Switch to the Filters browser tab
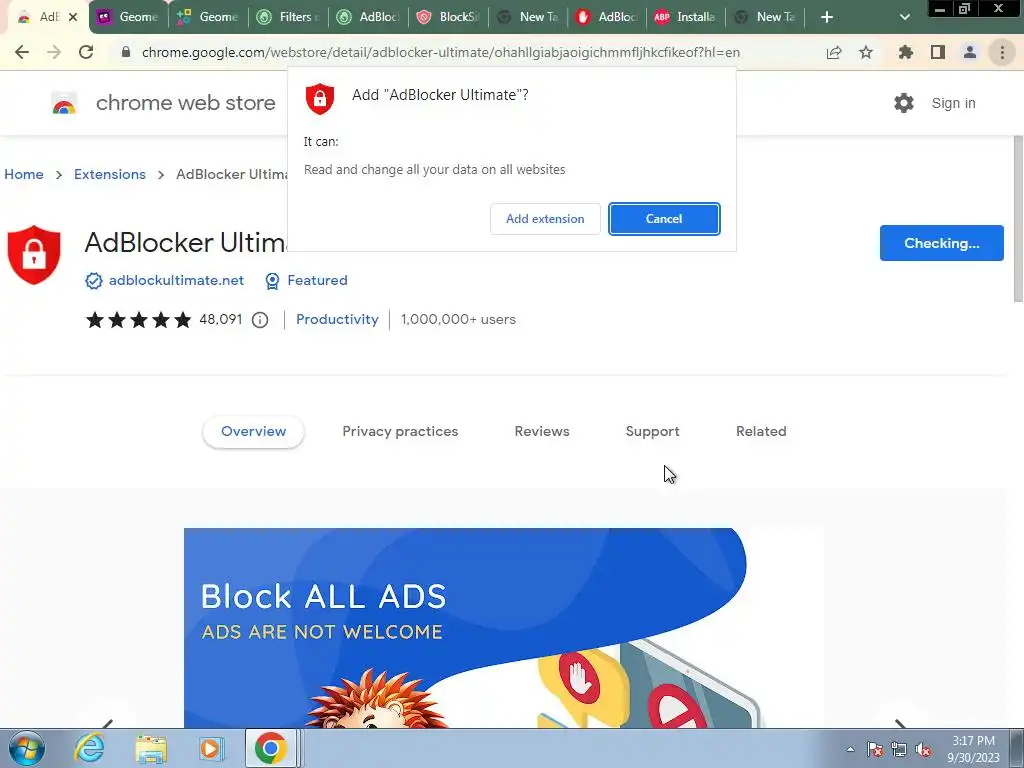 (x=288, y=17)
